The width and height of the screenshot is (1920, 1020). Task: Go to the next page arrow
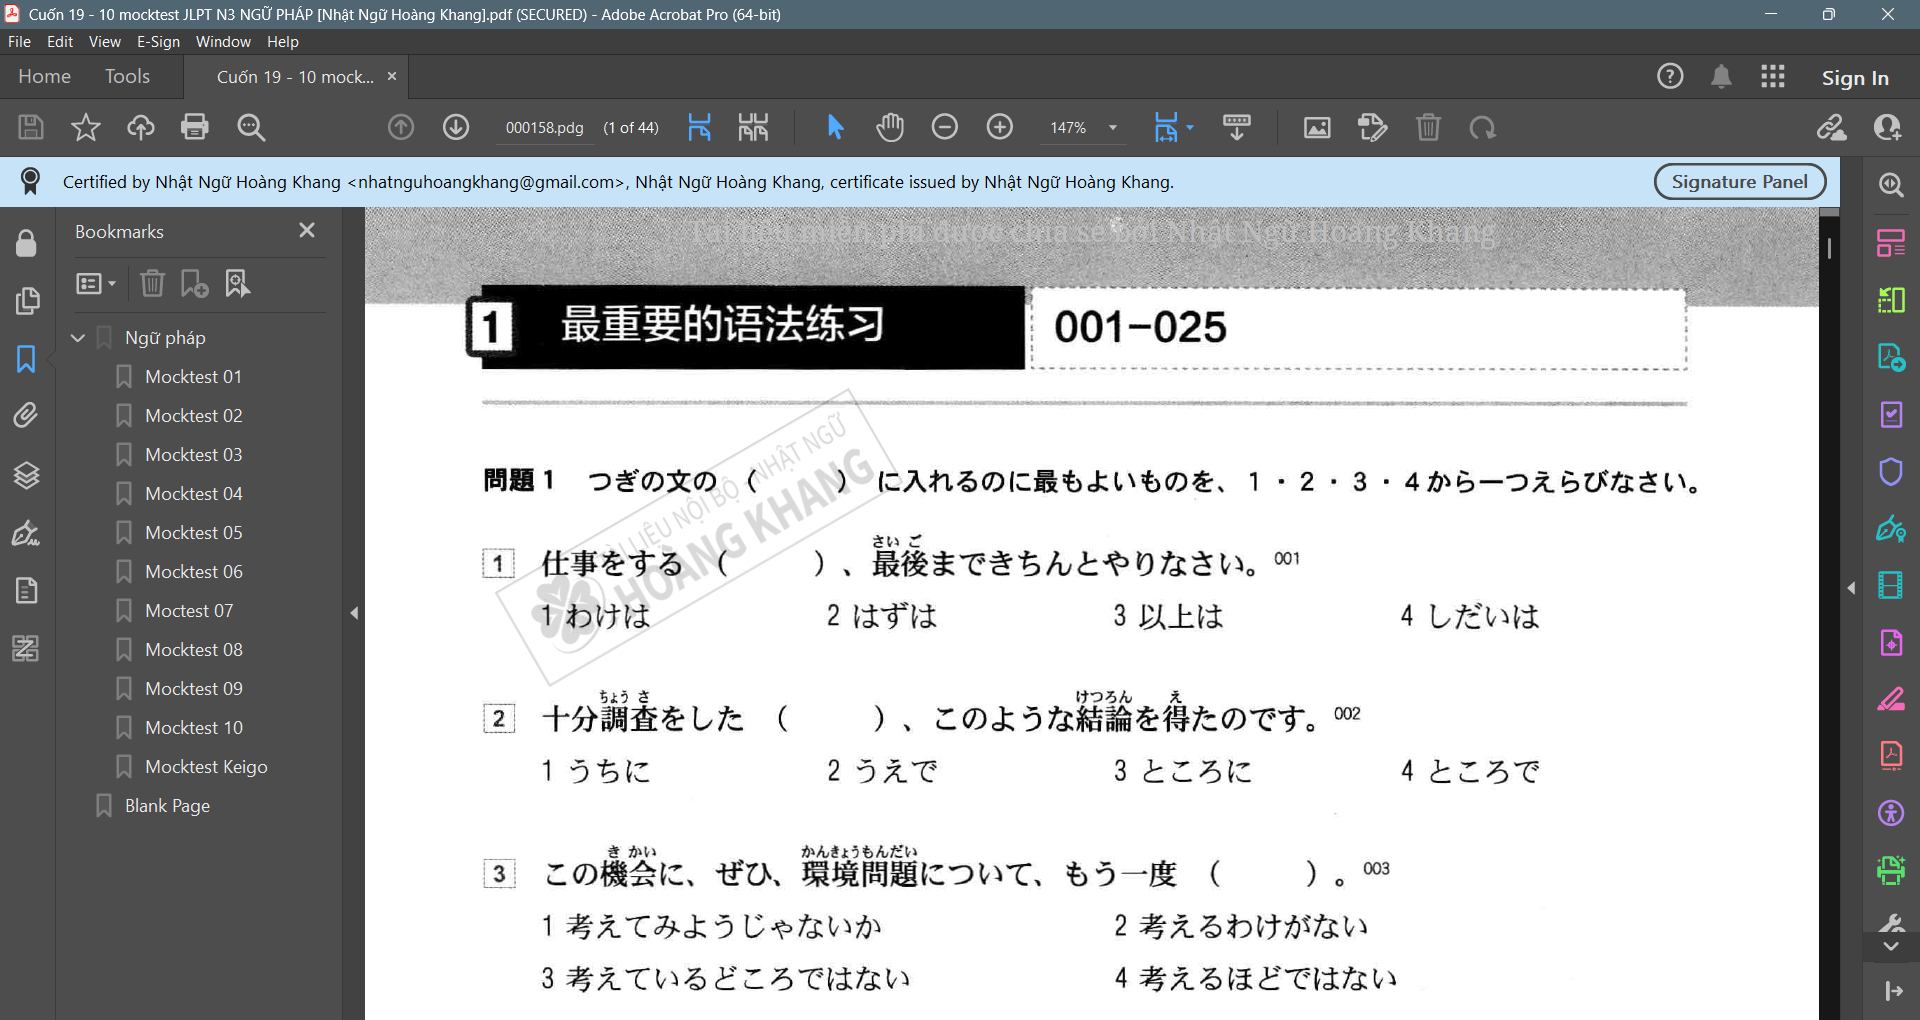[456, 127]
